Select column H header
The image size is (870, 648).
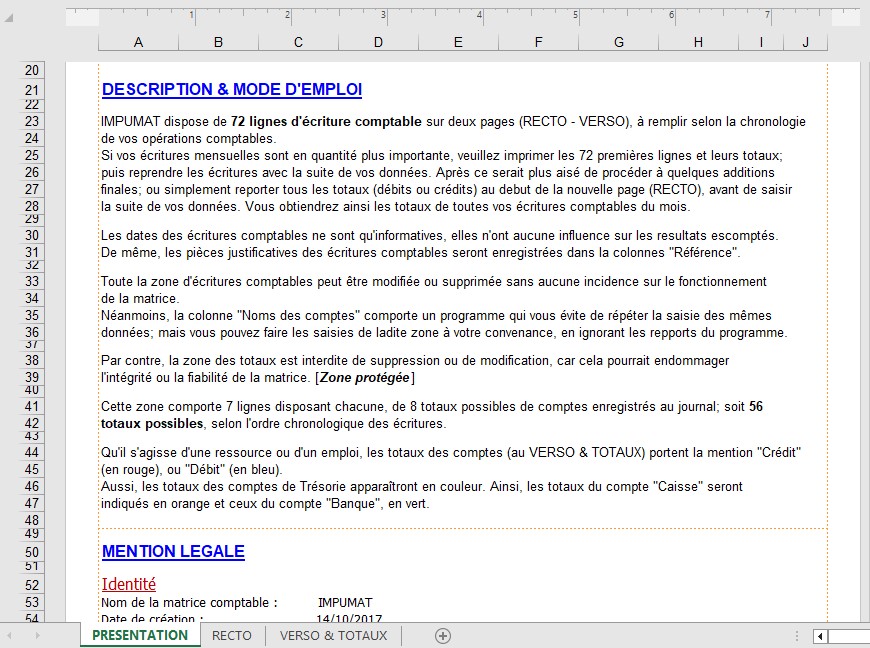tap(699, 42)
